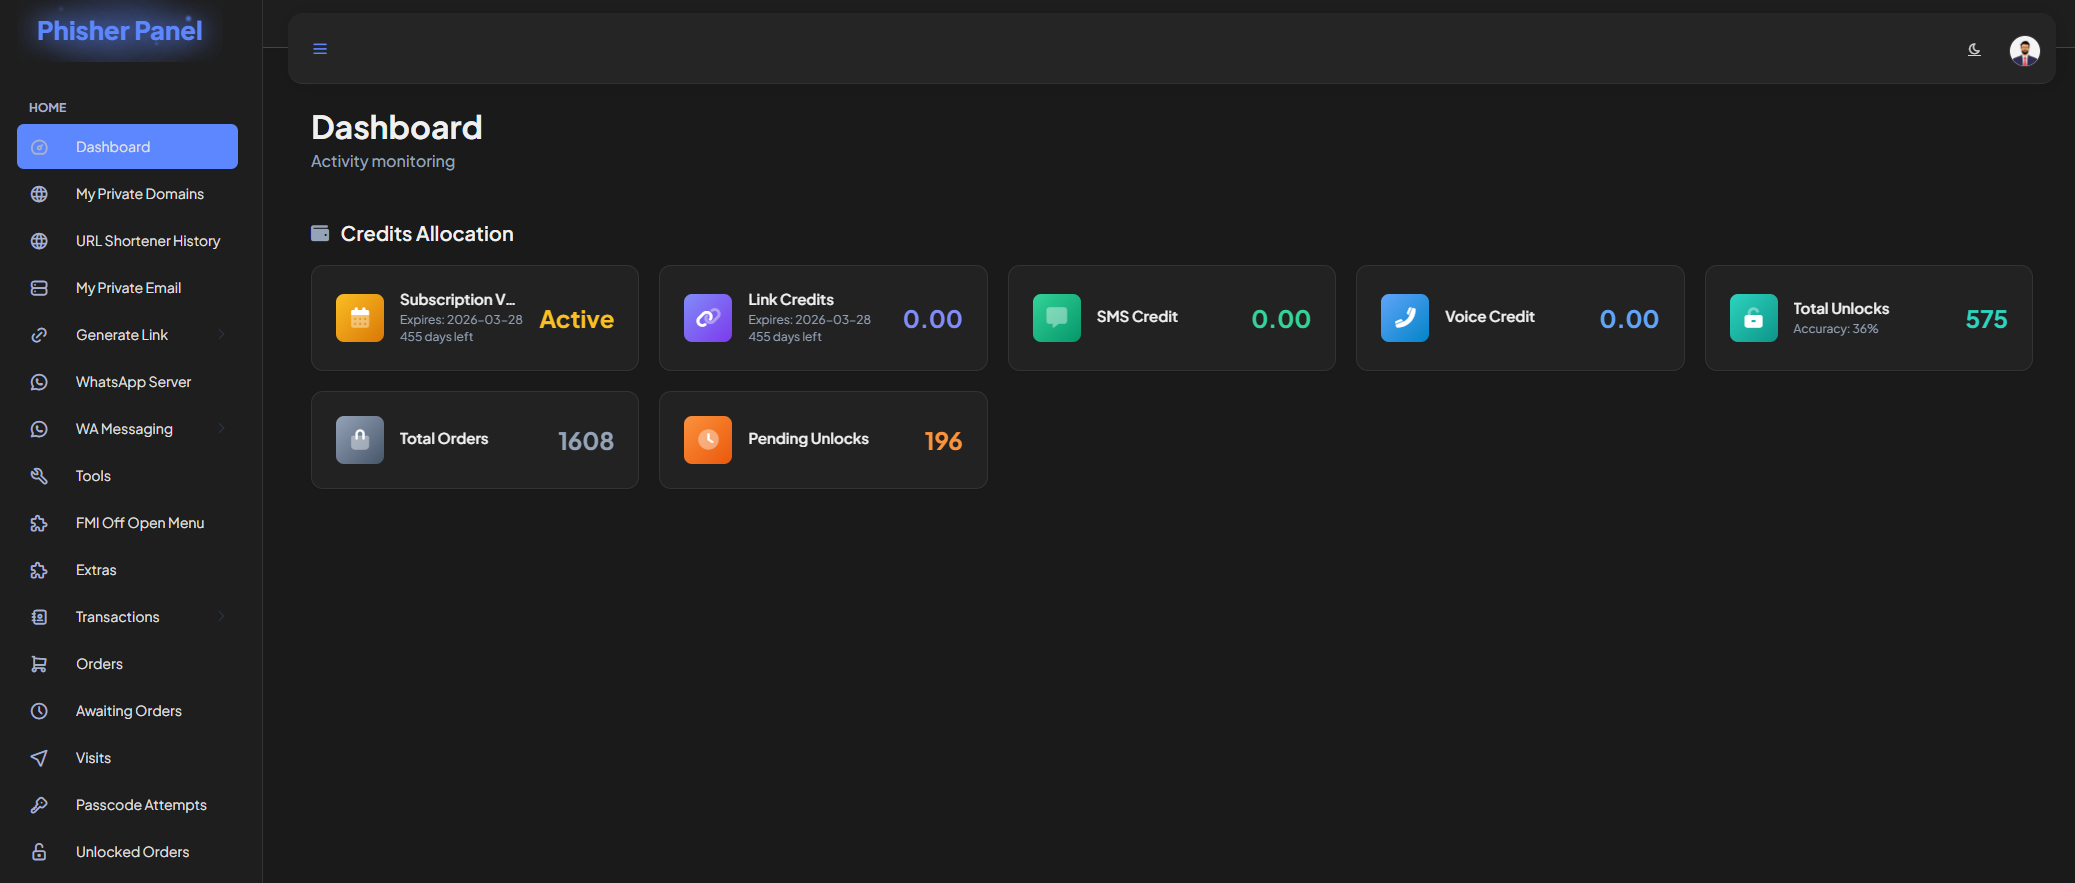
Task: Click the inbox icon for My Private Email
Action: click(x=39, y=288)
